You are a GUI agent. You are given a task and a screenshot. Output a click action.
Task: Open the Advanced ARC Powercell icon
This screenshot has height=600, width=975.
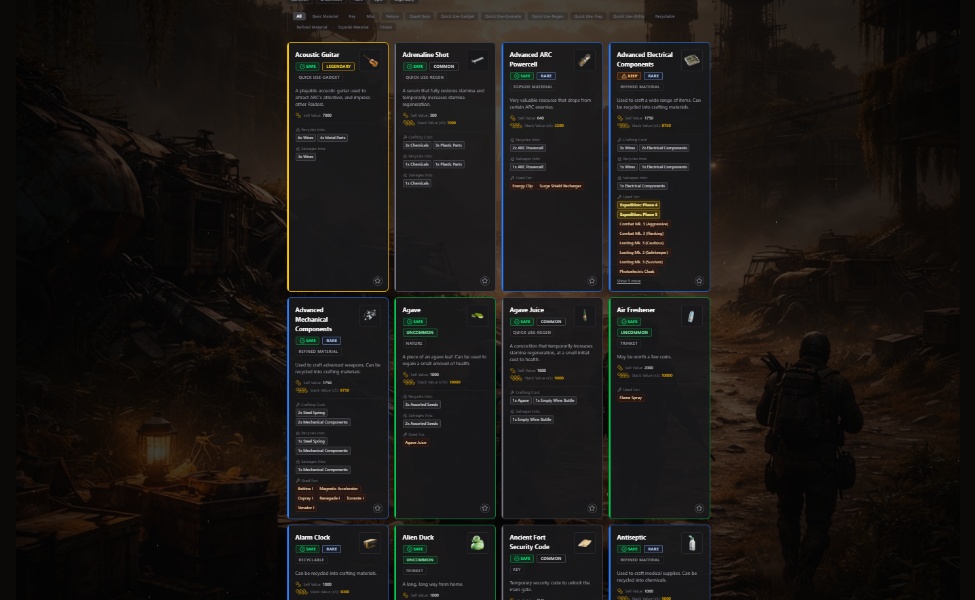584,62
